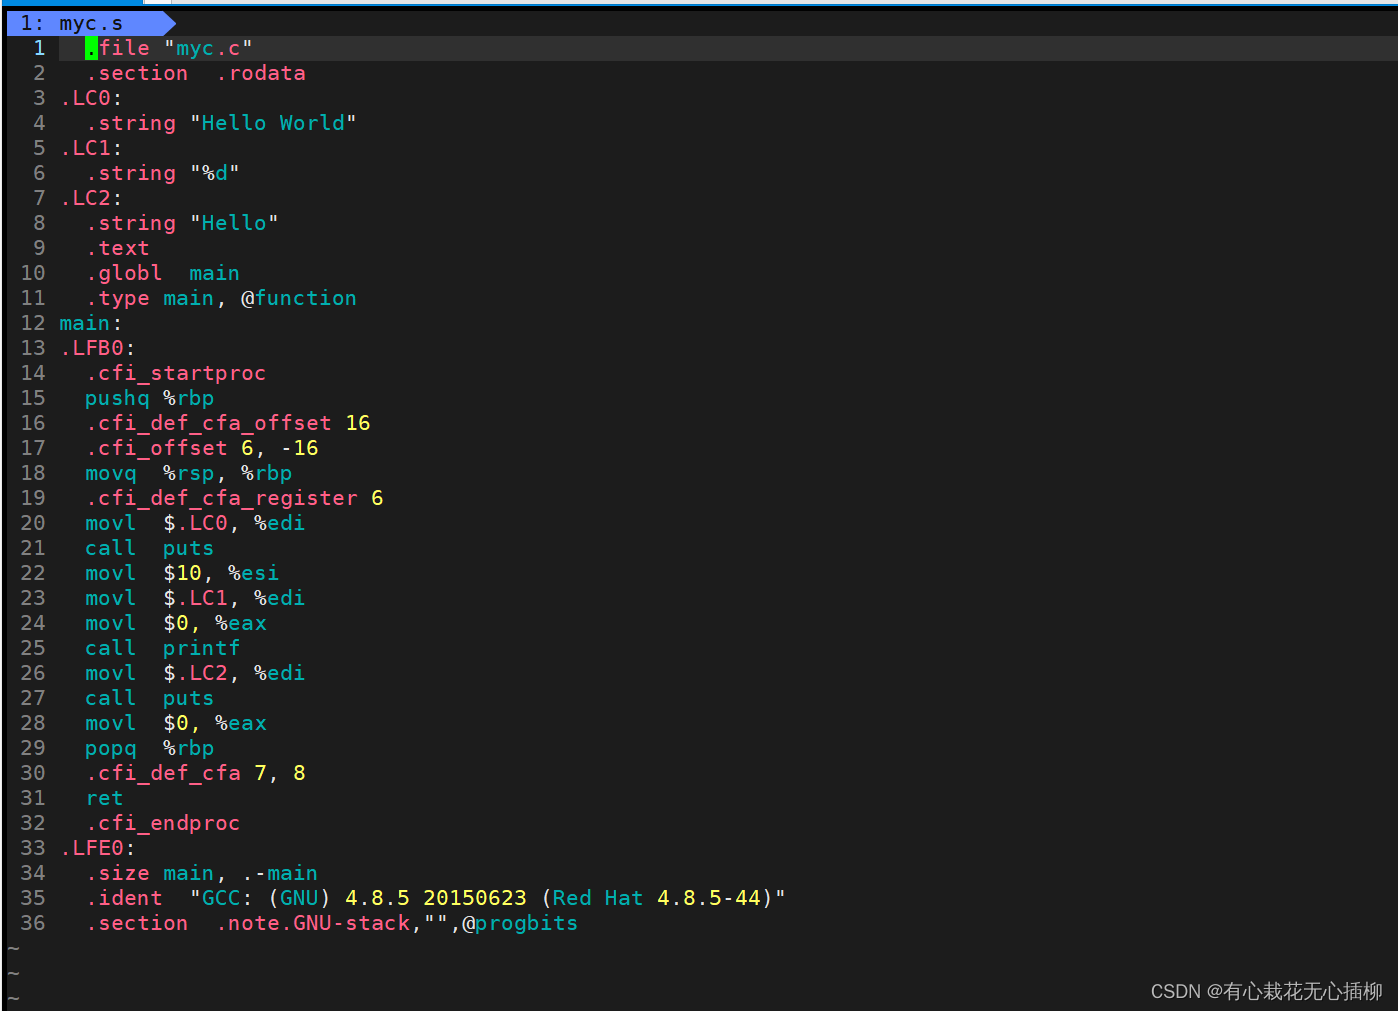The height and width of the screenshot is (1011, 1398).
Task: Click the "movl $.LC1, %edi" instruction
Action: tap(195, 598)
